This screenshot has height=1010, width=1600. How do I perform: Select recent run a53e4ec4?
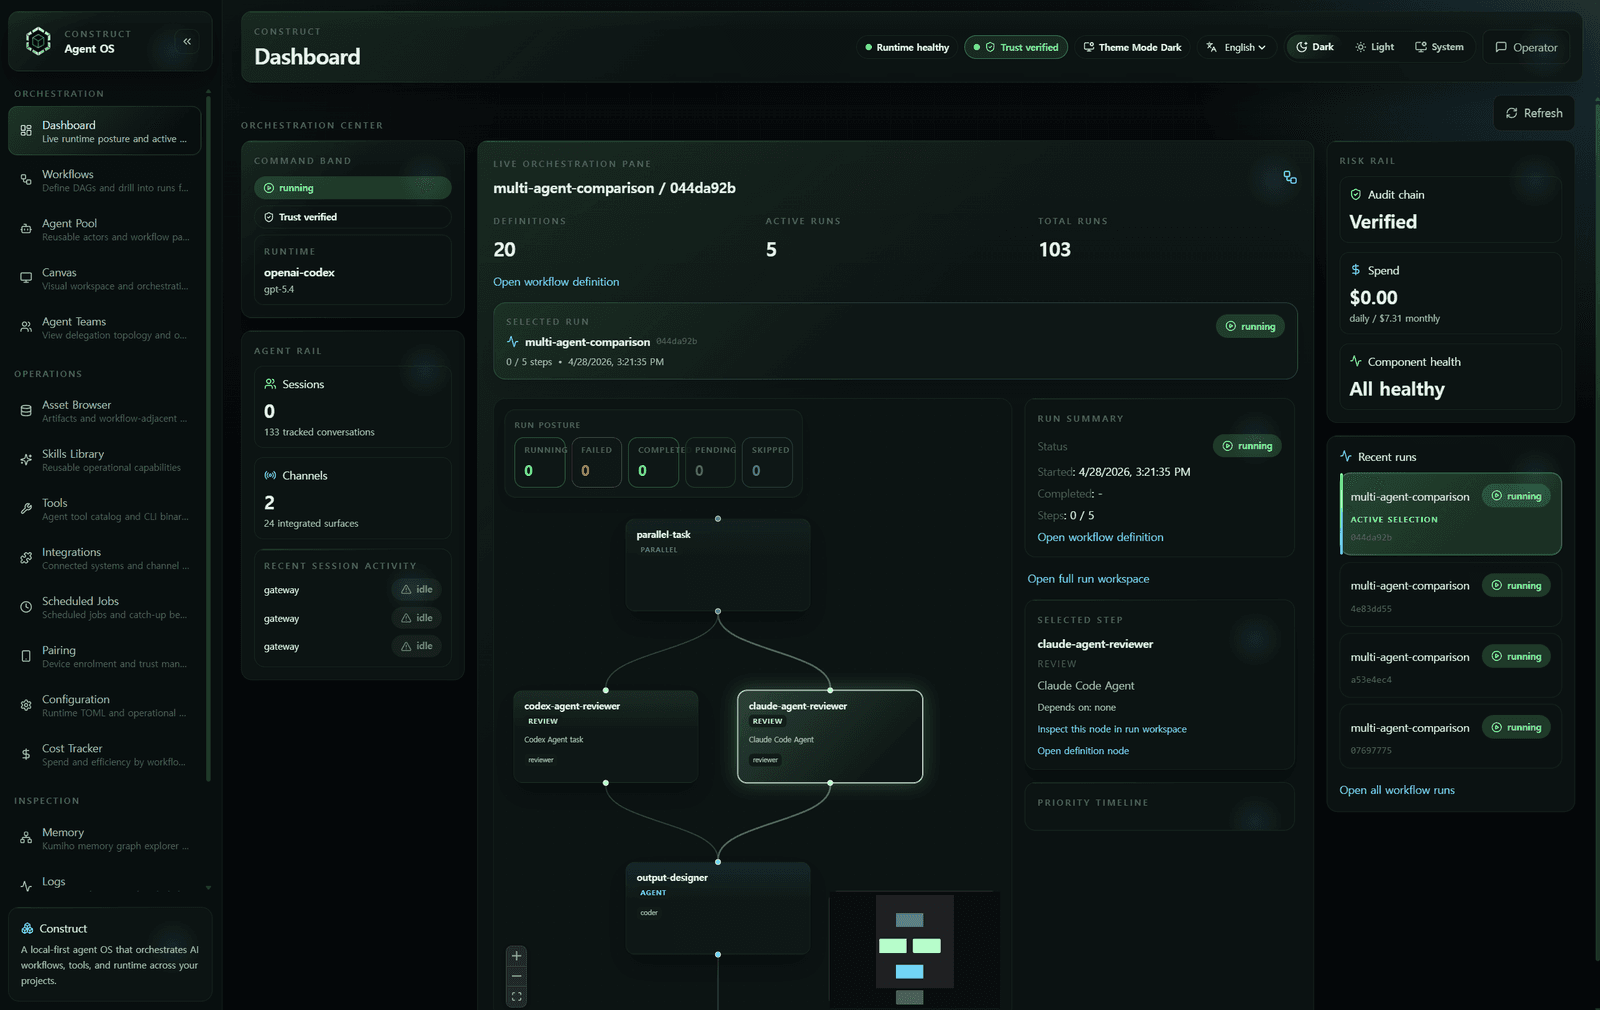click(x=1450, y=667)
